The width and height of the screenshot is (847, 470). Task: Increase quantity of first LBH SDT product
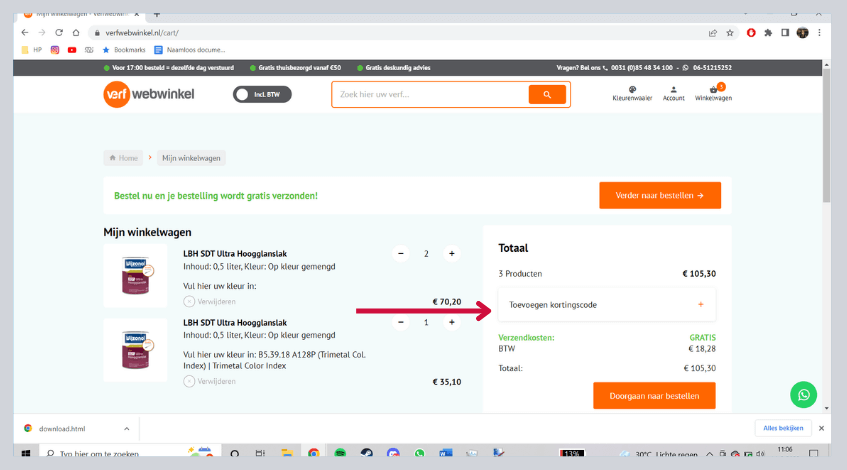[452, 253]
